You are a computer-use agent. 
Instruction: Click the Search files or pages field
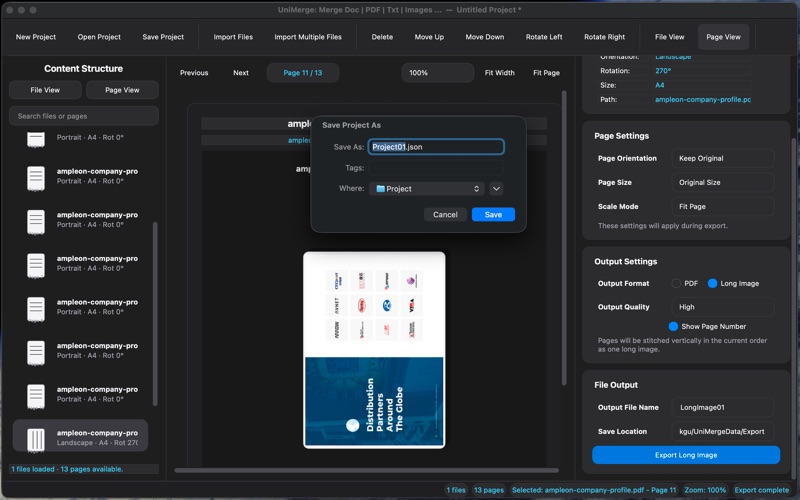84,116
